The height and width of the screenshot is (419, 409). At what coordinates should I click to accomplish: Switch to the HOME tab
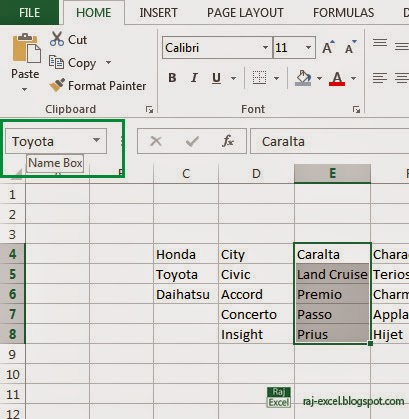94,13
